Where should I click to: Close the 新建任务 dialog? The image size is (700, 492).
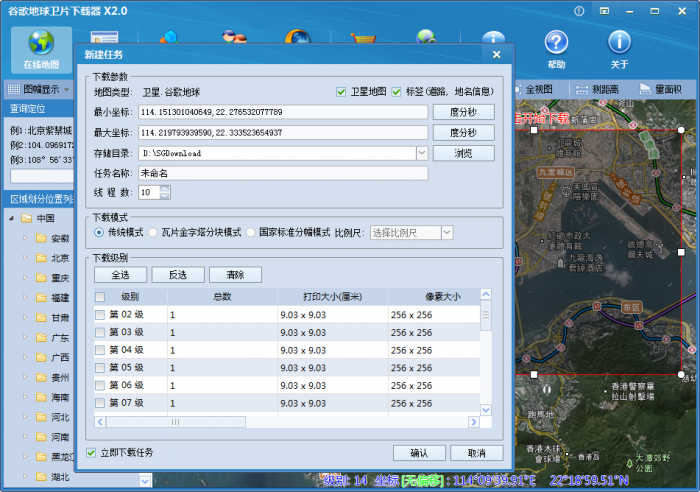tap(496, 54)
